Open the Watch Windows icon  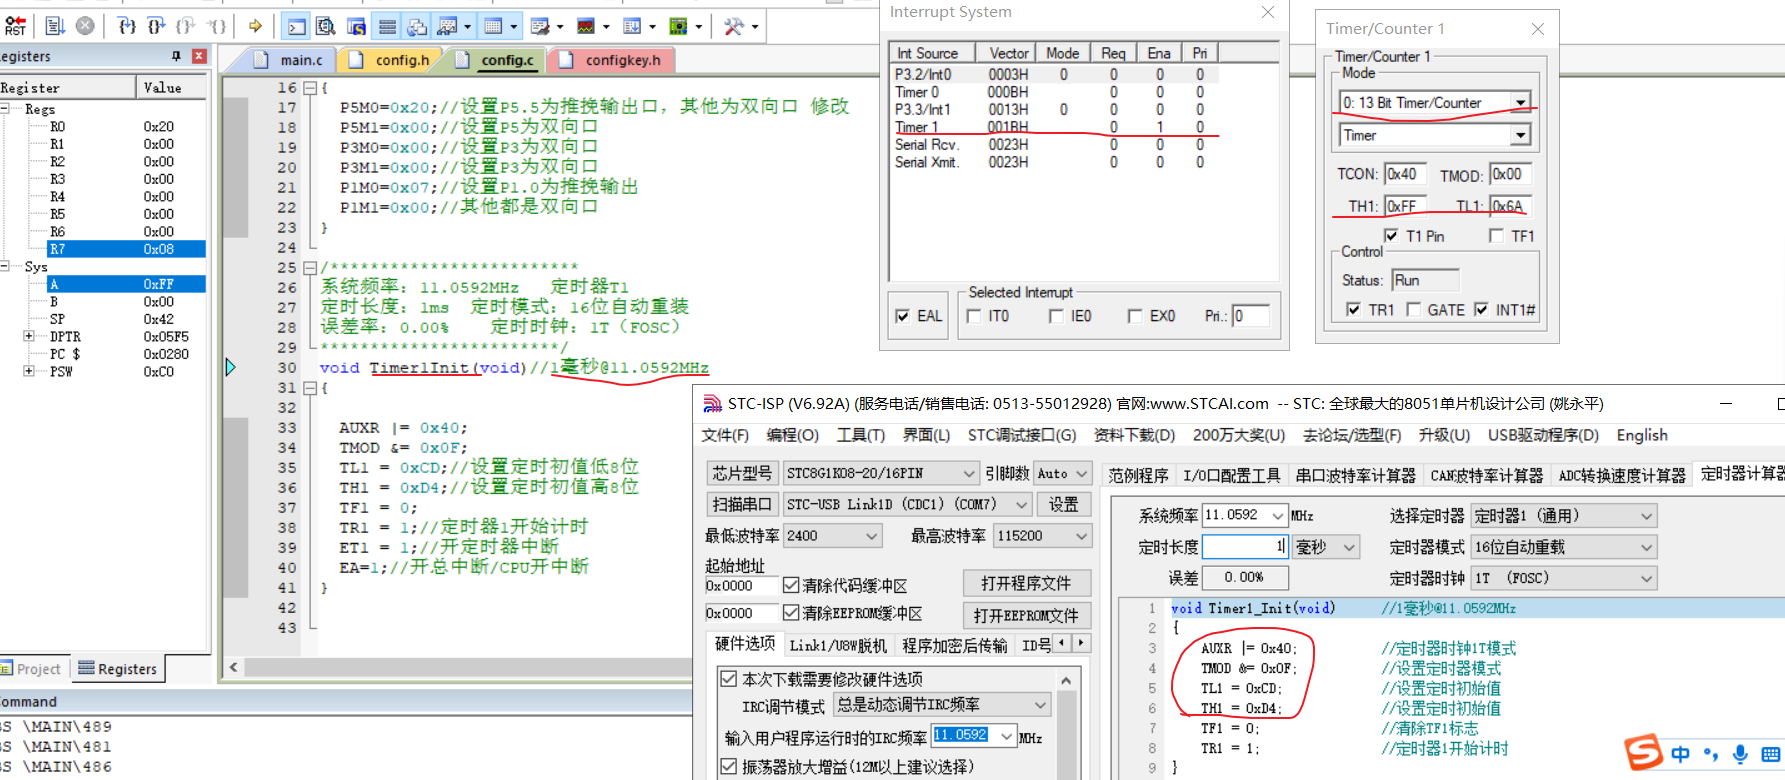point(448,26)
